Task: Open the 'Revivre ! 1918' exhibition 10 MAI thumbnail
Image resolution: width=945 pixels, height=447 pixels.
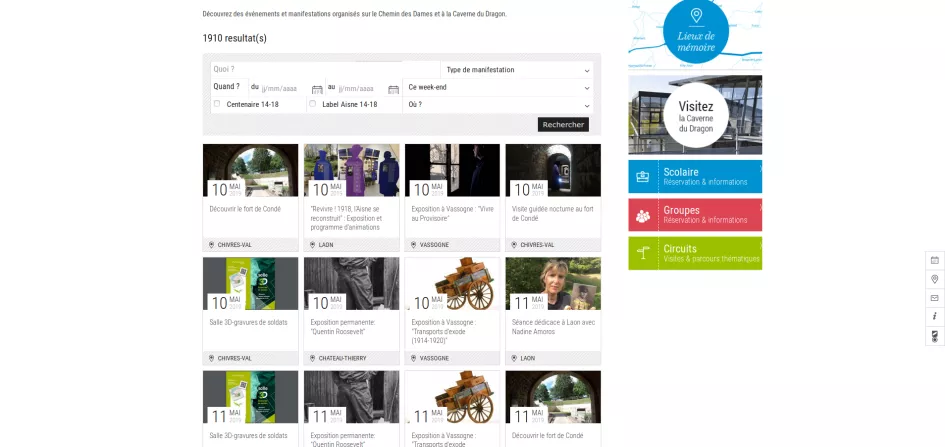Action: click(351, 170)
